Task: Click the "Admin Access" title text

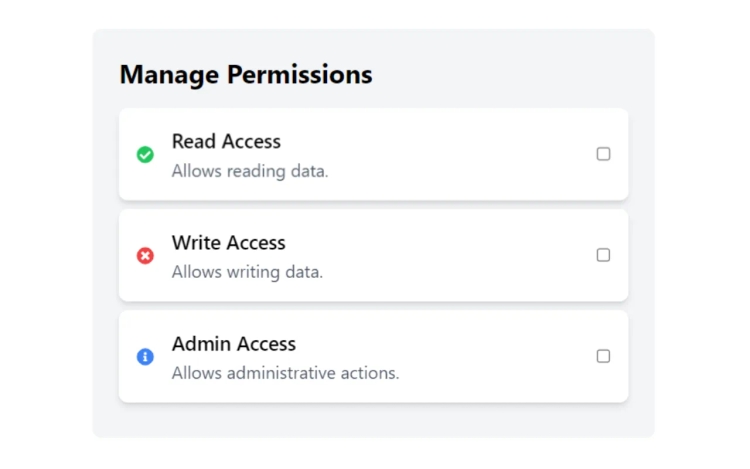Action: point(234,344)
